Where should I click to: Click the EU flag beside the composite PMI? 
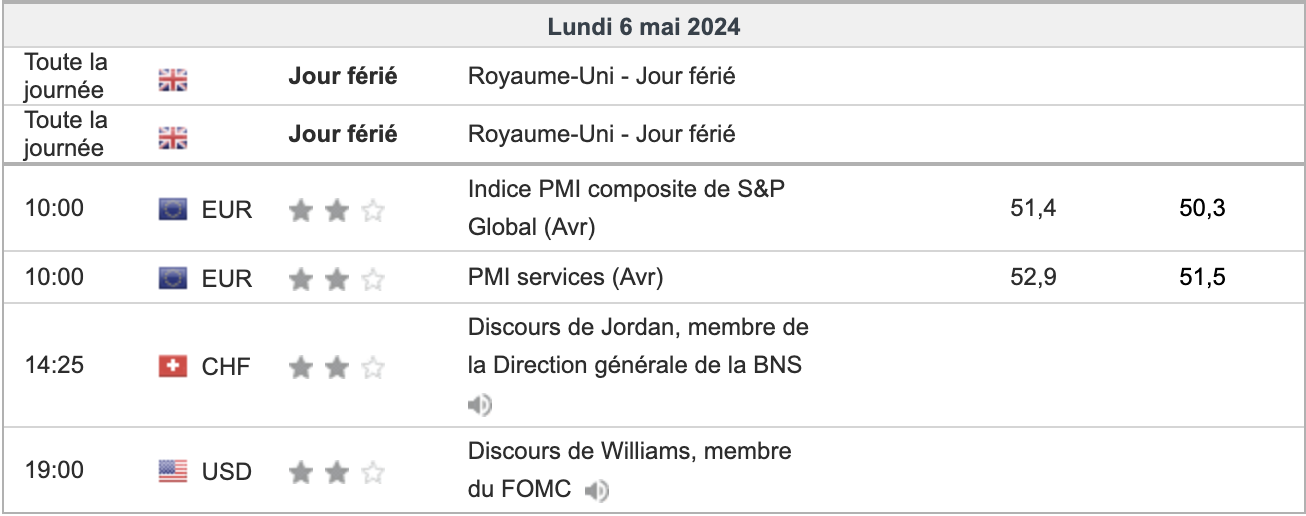[x=173, y=209]
